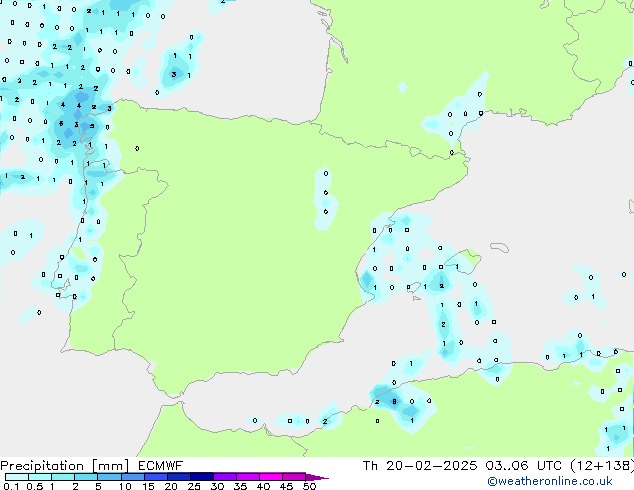
Task: Select the legend value "10"
Action: (125, 486)
